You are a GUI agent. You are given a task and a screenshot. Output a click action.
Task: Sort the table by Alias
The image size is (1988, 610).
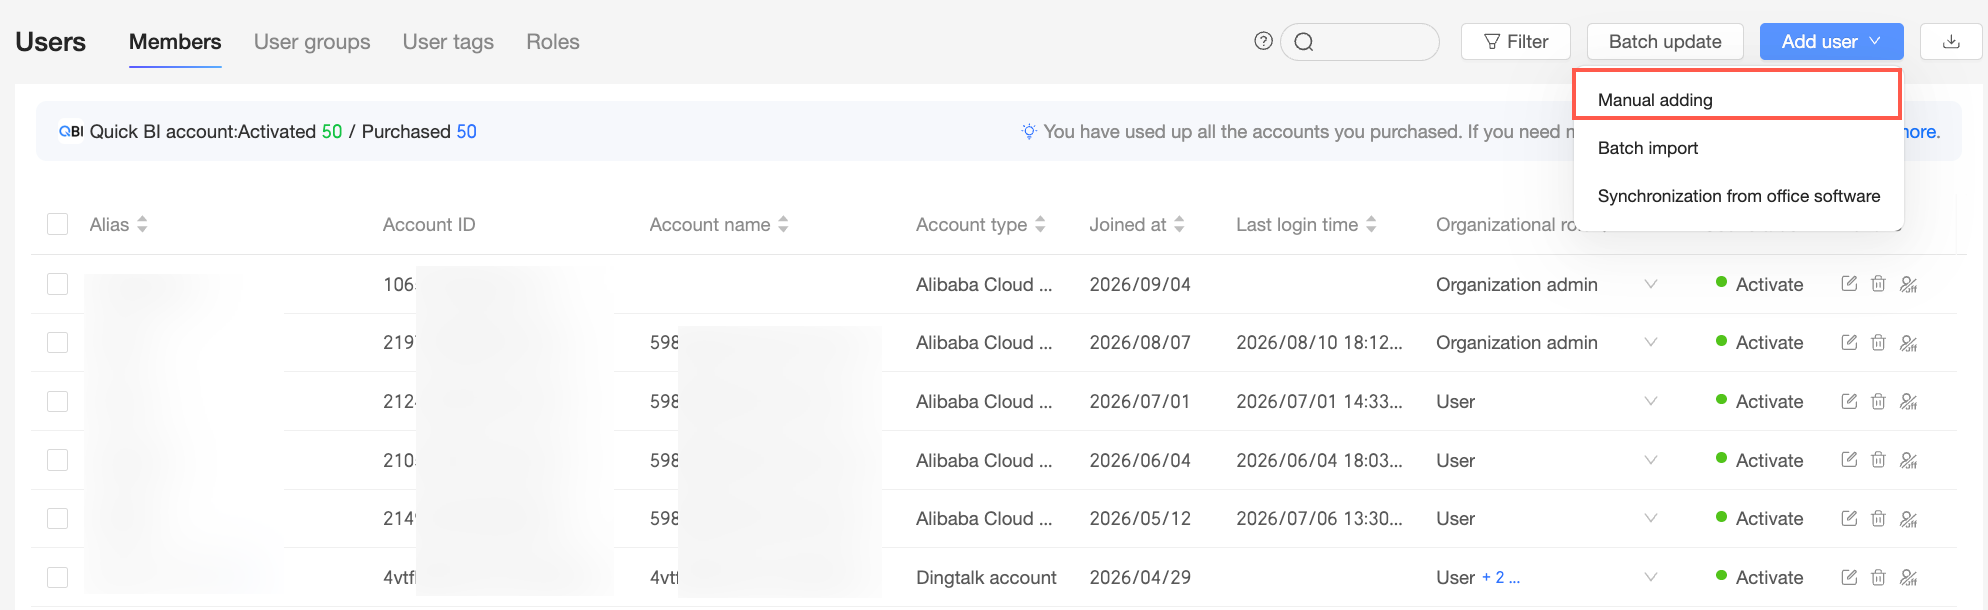coord(142,224)
